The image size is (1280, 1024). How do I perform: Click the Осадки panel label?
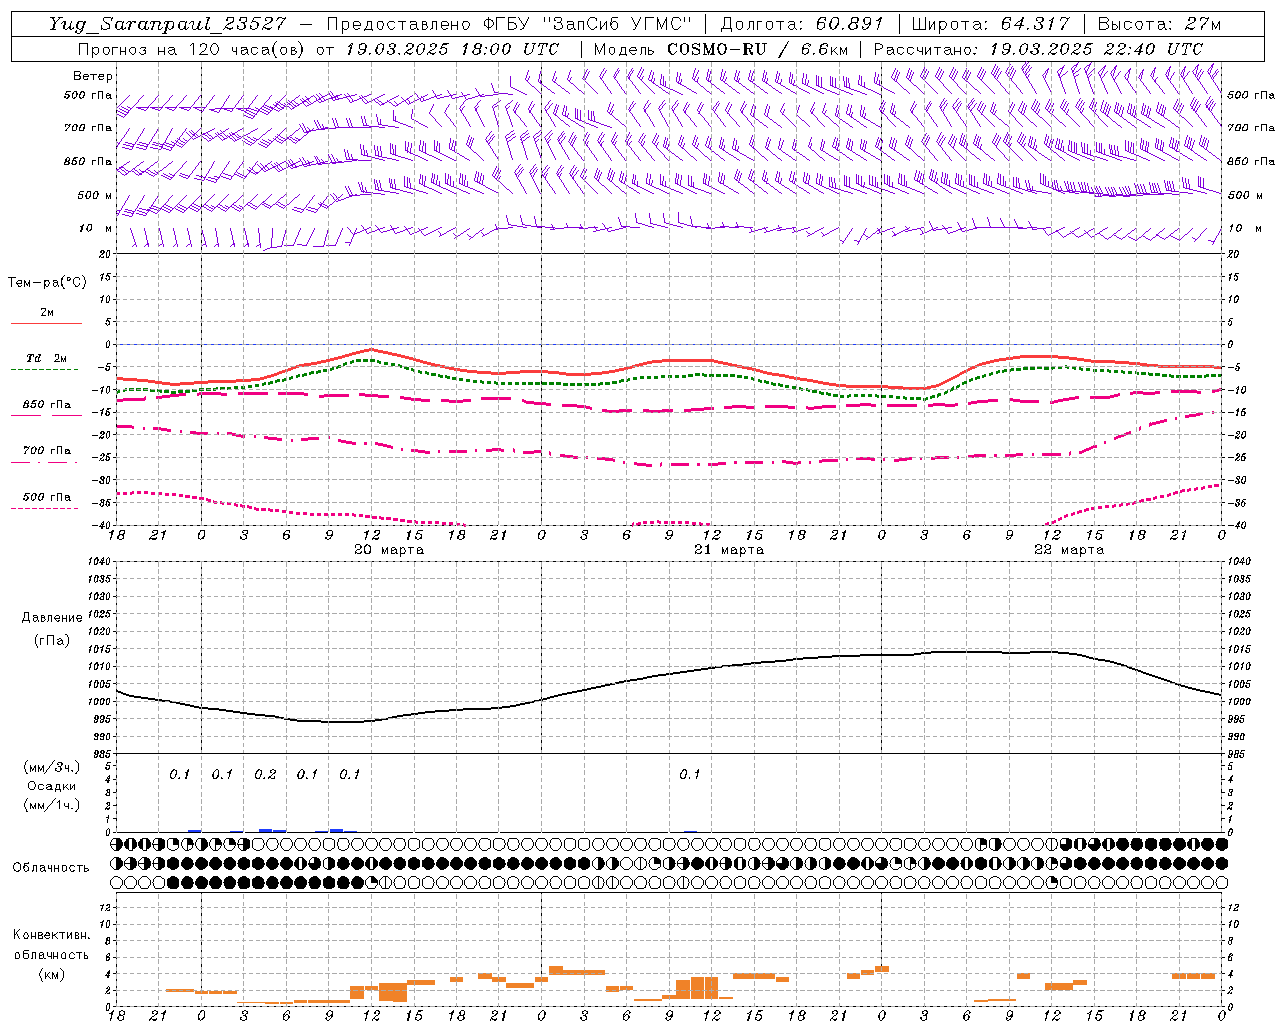coord(52,786)
